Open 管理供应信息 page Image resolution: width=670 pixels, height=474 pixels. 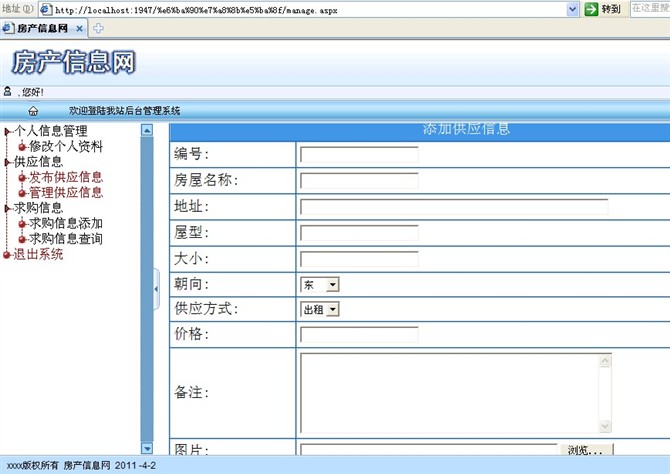tap(66, 192)
